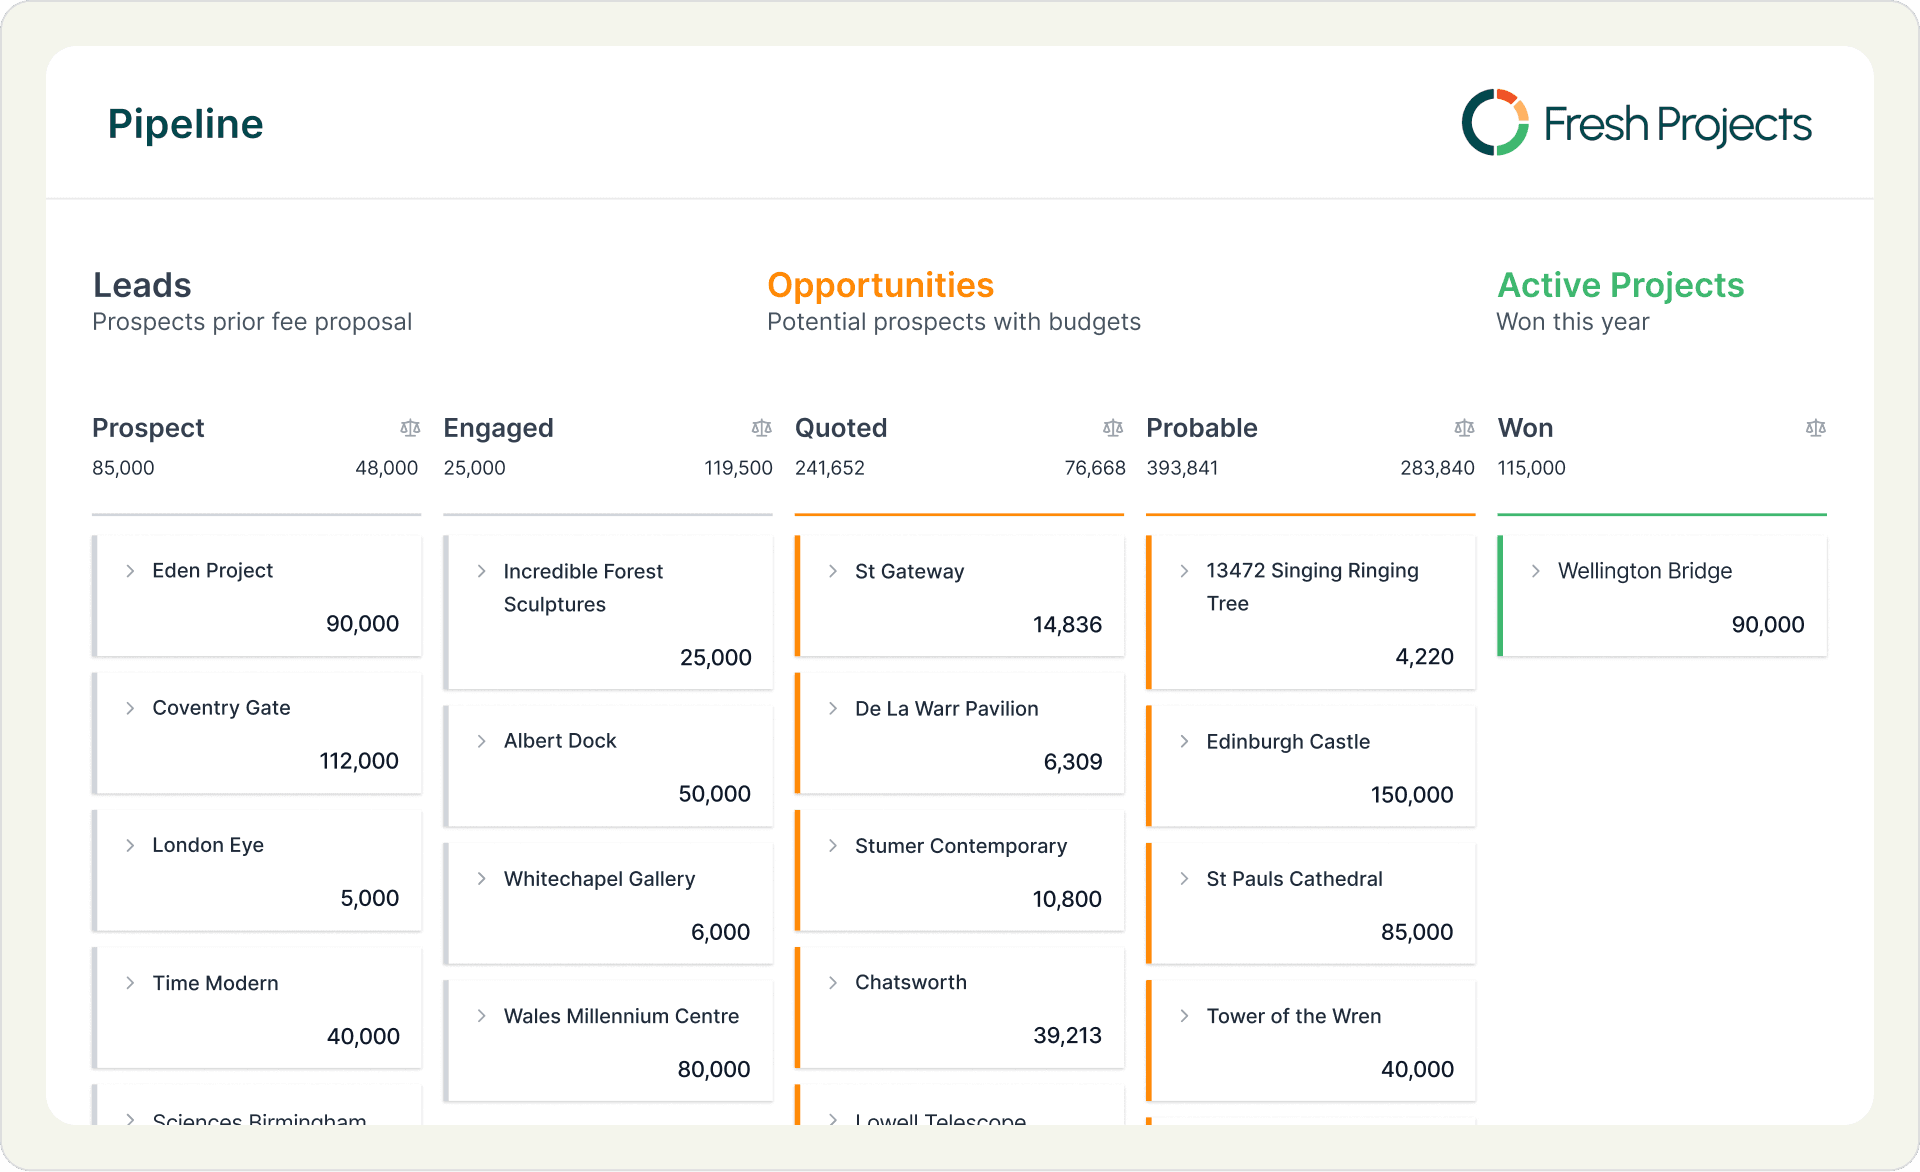
Task: Select the Leads section heading
Action: point(142,285)
